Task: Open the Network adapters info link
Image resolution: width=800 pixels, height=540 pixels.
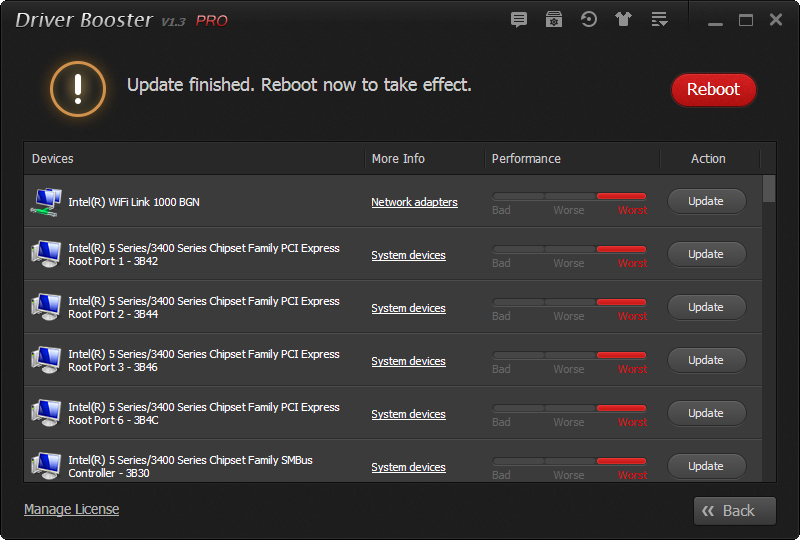Action: (x=414, y=202)
